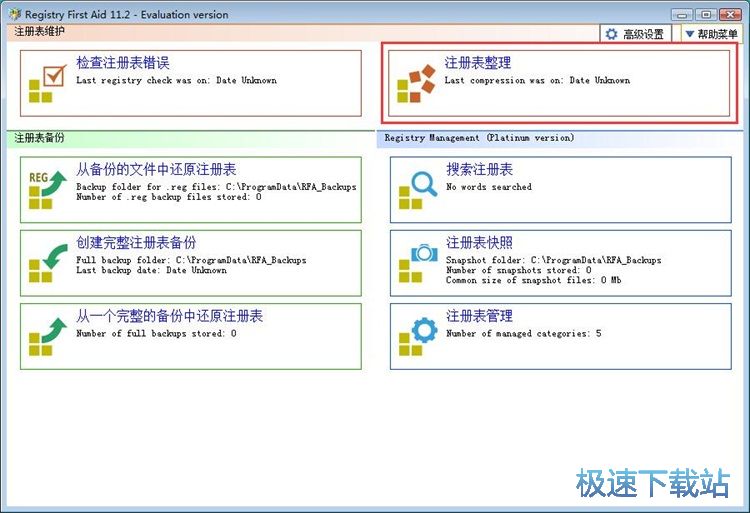The image size is (750, 513).
Task: Click the registry management gear icon
Action: [x=418, y=336]
